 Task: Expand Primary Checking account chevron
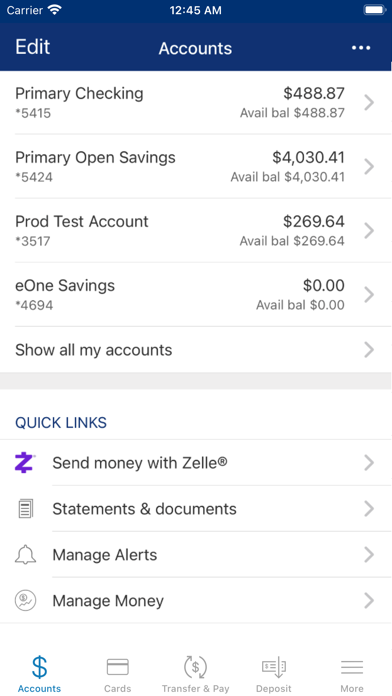click(x=369, y=103)
